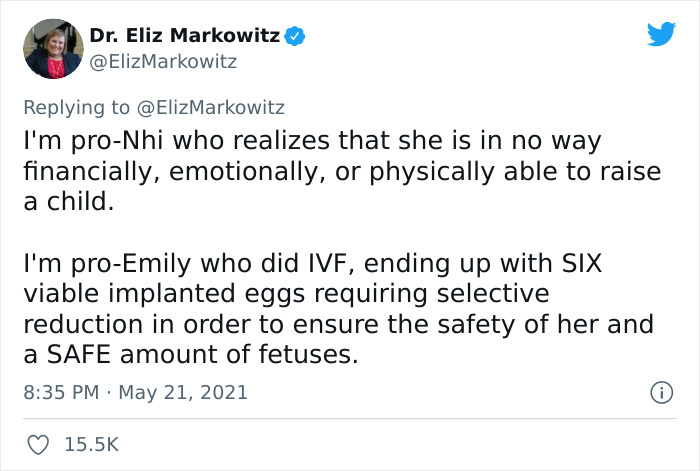Screen dimensions: 700x471
Task: Click the Twitter bird logo
Action: click(661, 34)
